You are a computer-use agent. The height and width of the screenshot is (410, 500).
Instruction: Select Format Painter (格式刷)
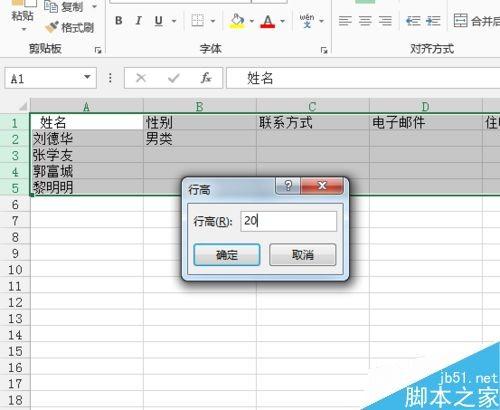point(69,27)
